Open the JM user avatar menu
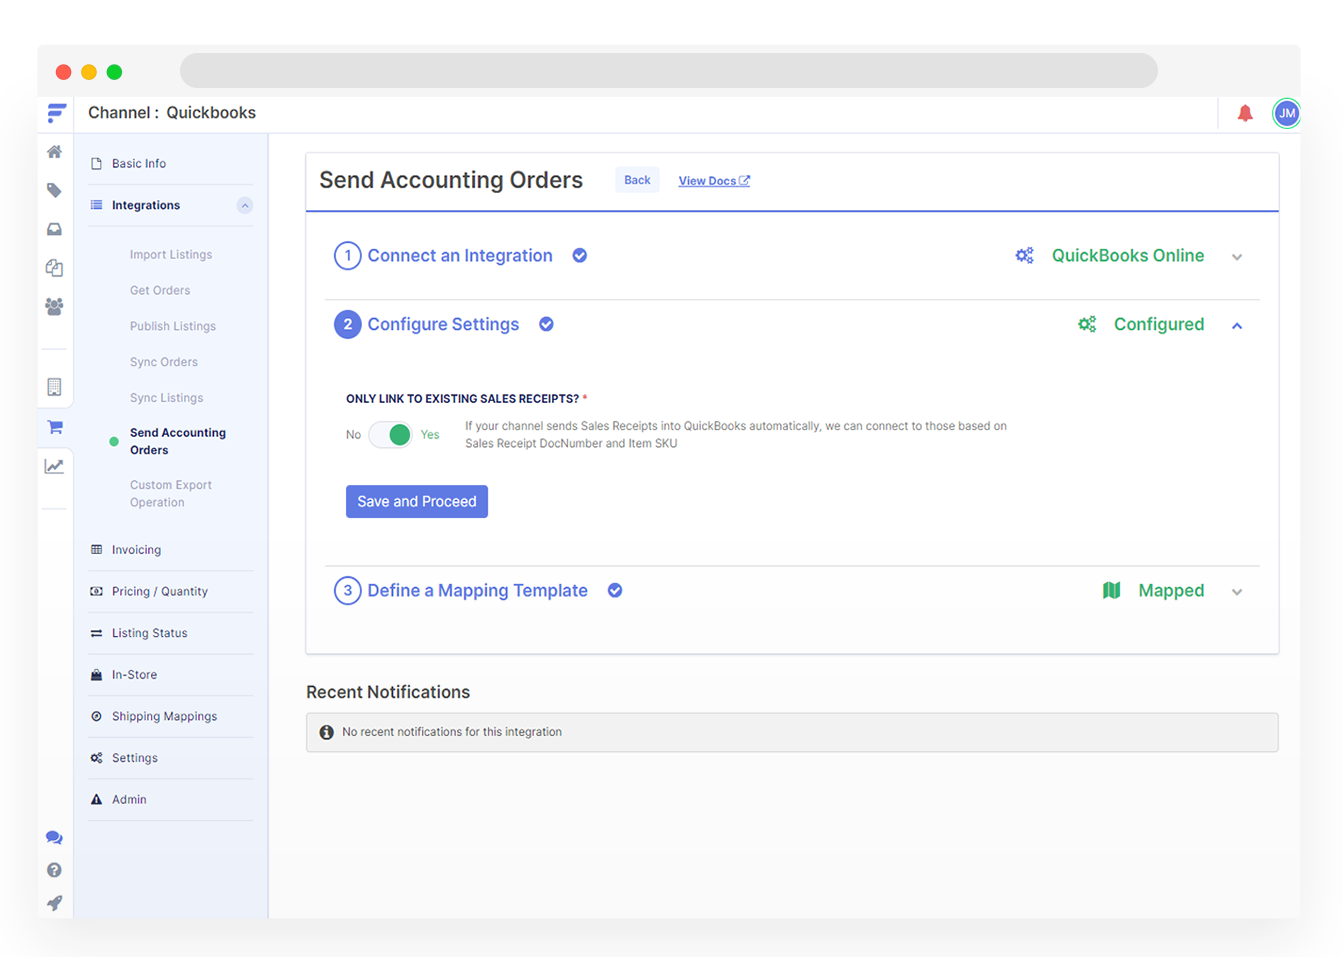This screenshot has width=1343, height=957. click(1286, 113)
